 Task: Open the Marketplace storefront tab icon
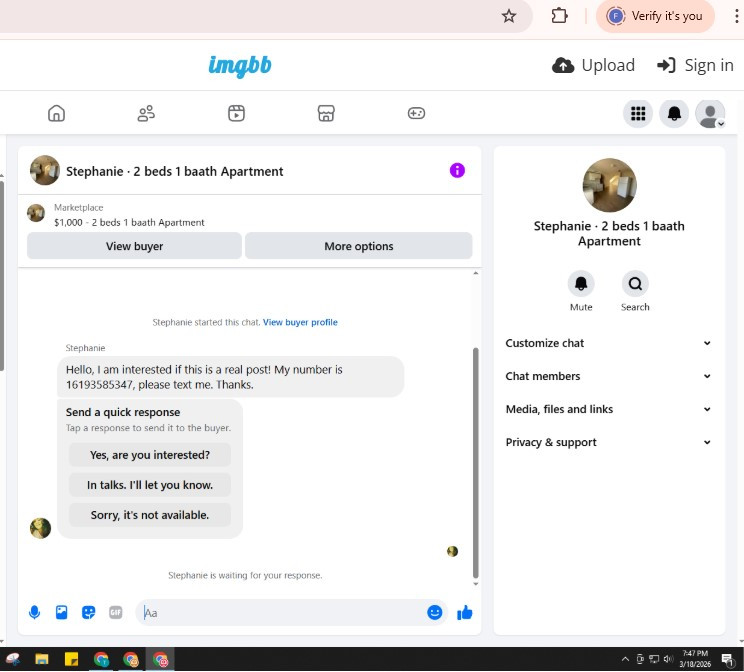click(x=326, y=113)
